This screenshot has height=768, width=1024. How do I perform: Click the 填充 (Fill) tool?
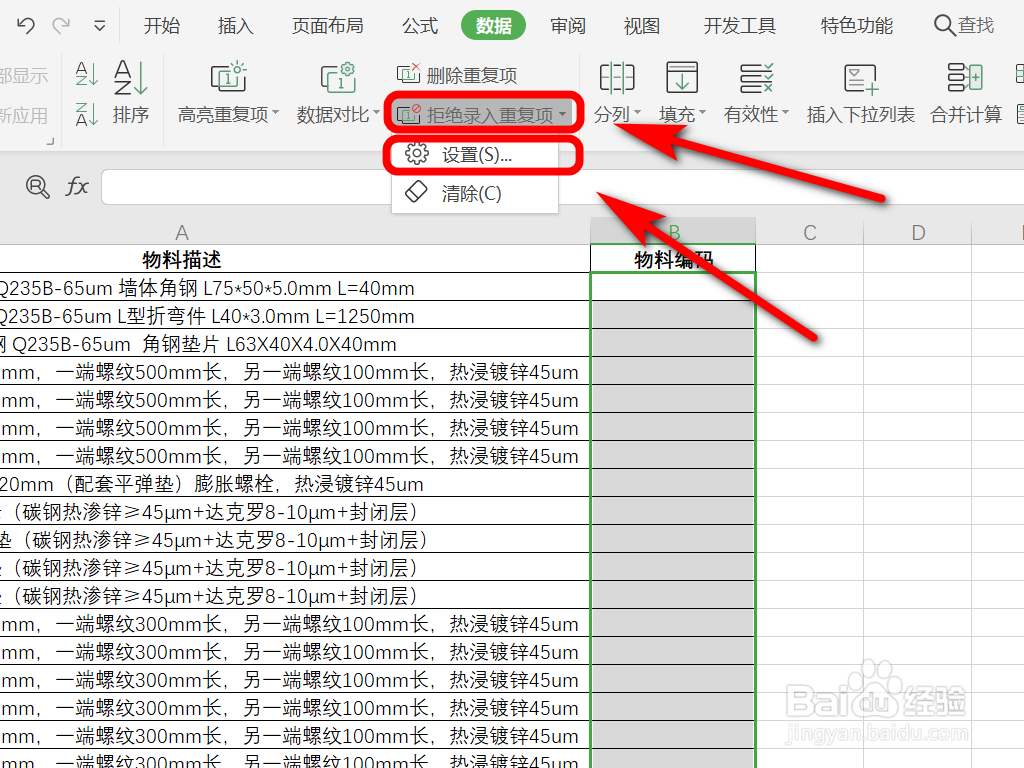[681, 93]
